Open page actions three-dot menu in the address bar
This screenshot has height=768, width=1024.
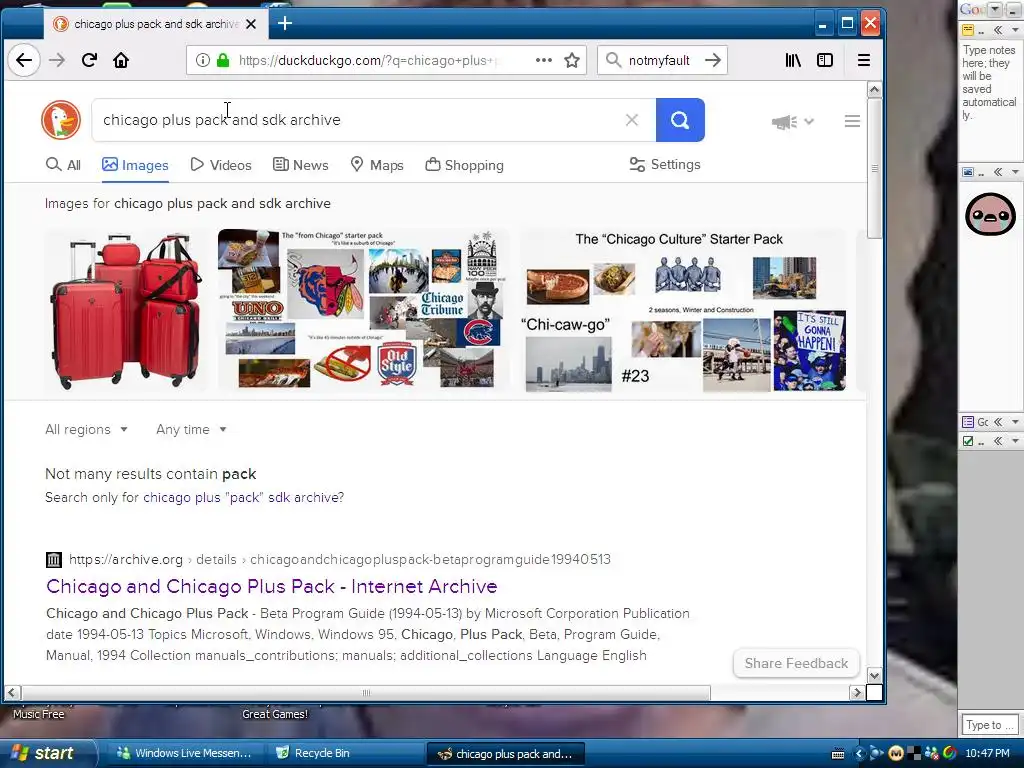coord(543,60)
